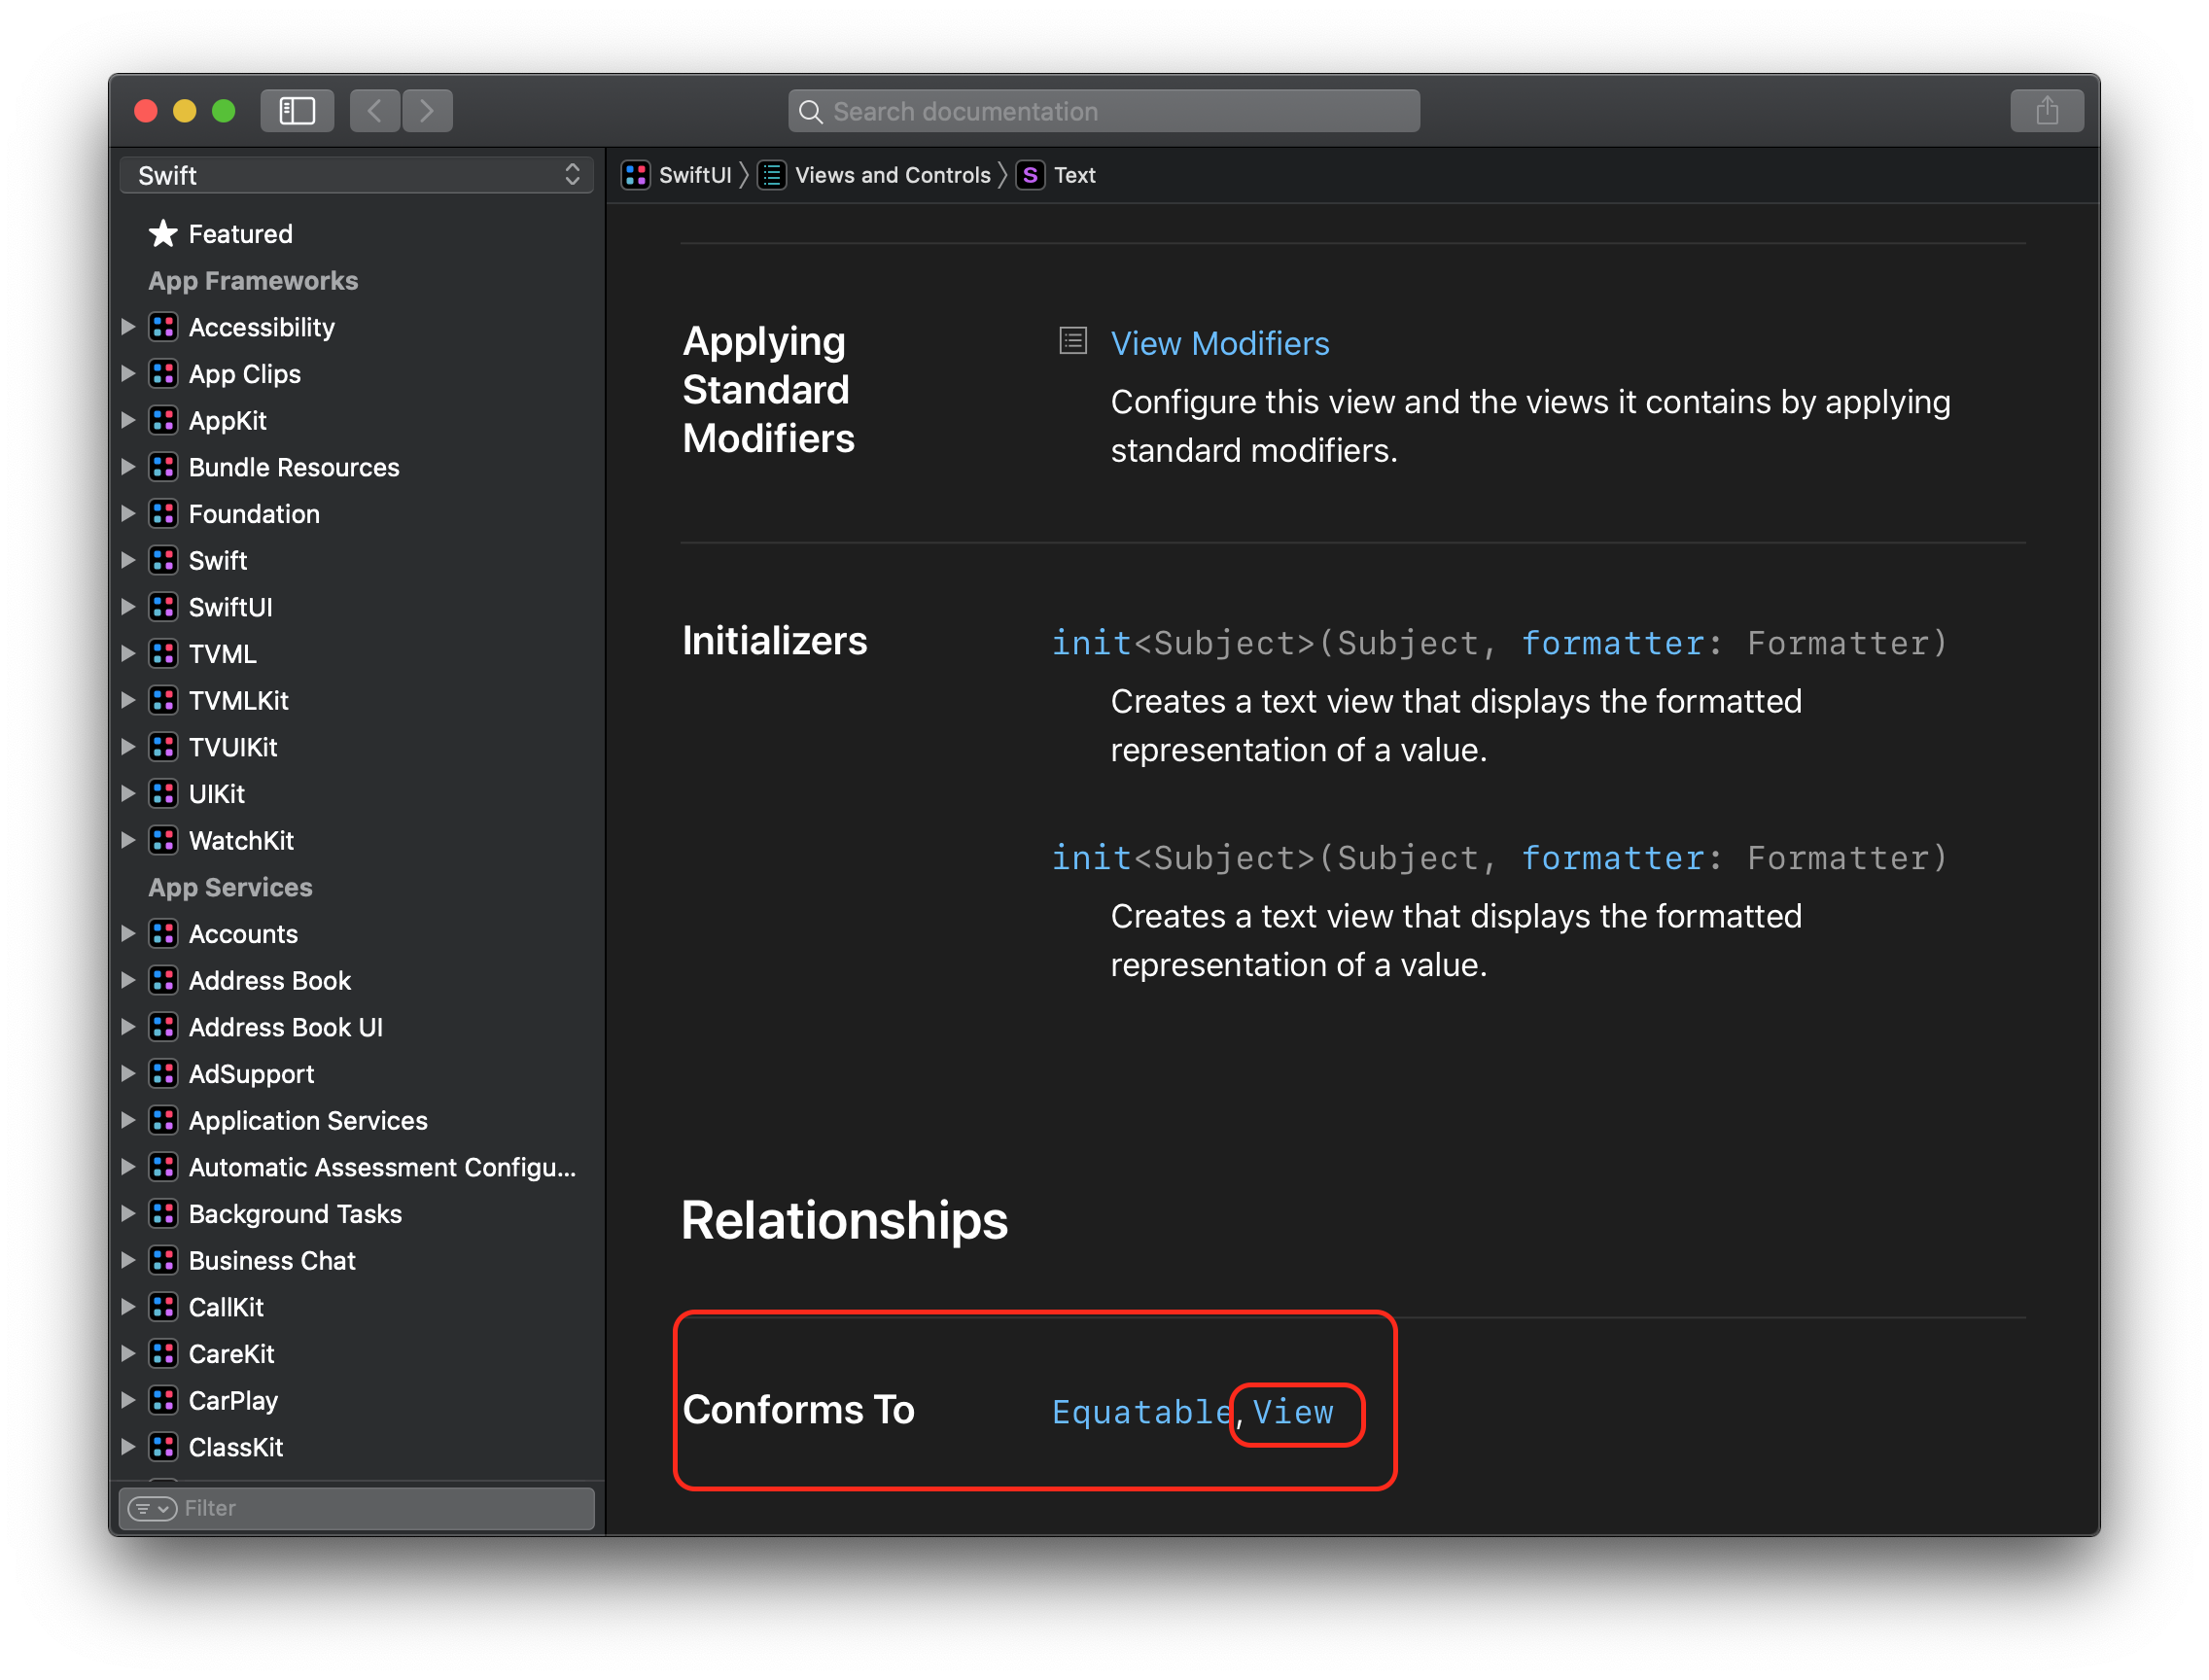Open the View protocol link
The height and width of the screenshot is (1680, 2209).
coord(1293,1411)
